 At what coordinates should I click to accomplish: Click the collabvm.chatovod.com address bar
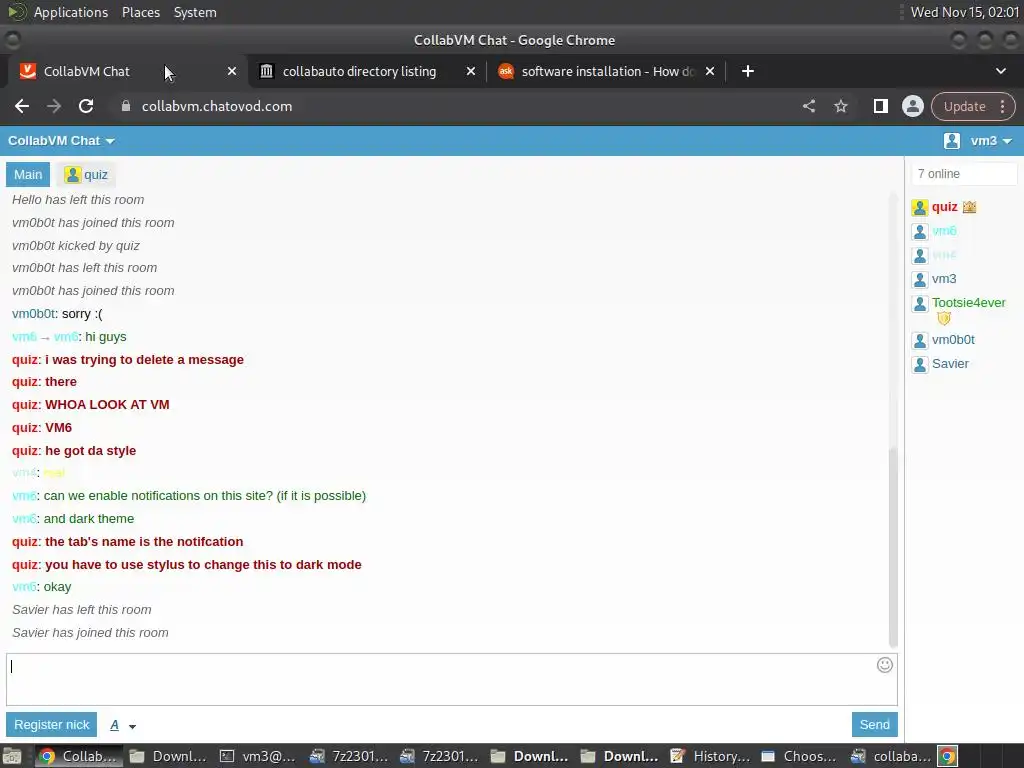pos(217,106)
